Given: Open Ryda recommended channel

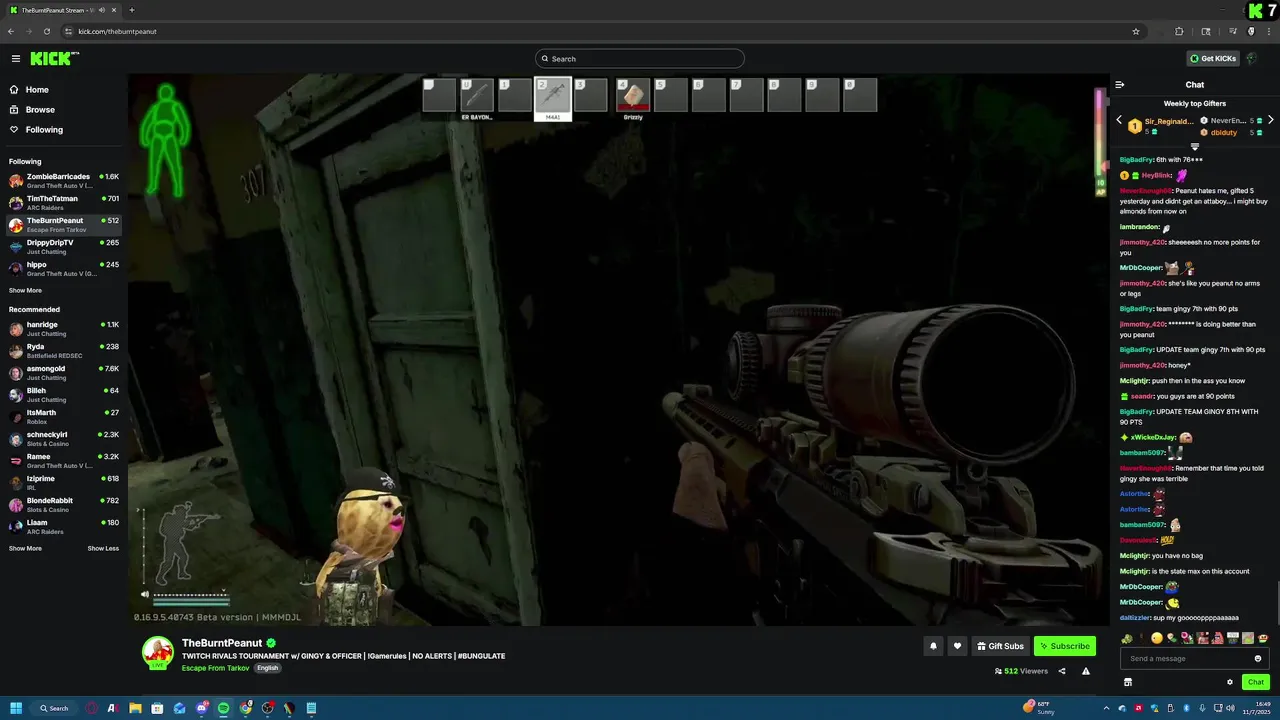Looking at the screenshot, I should pyautogui.click(x=64, y=351).
